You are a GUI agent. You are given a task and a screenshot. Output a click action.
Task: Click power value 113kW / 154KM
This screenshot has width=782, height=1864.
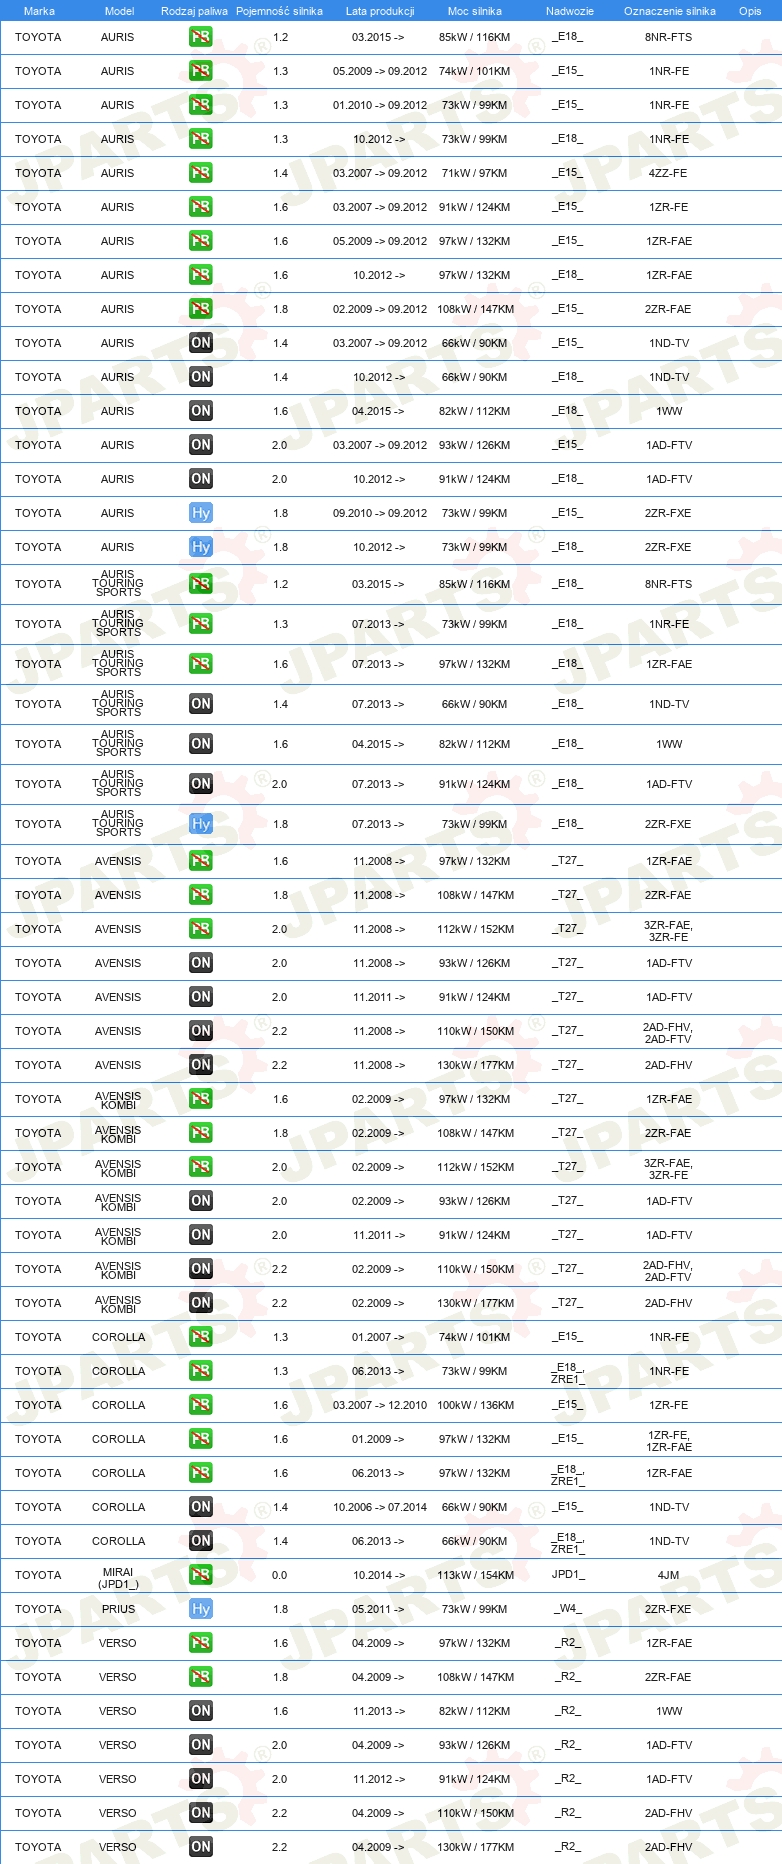pyautogui.click(x=475, y=1575)
